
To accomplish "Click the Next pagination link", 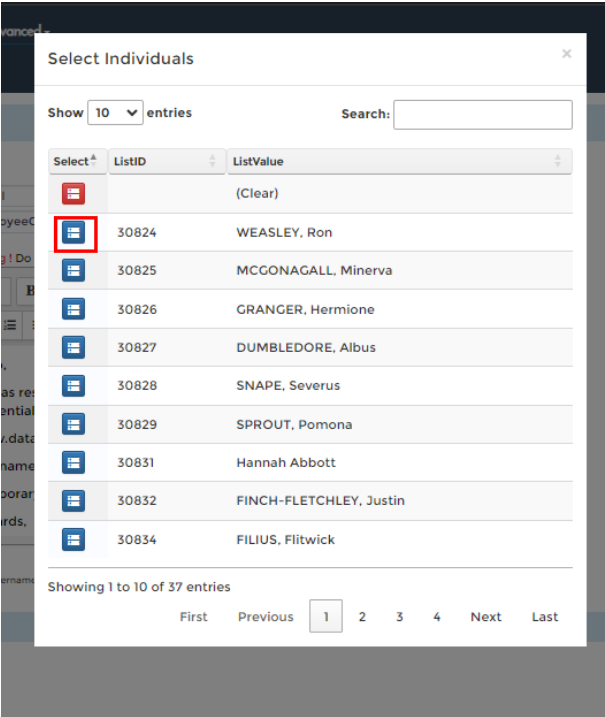I will [486, 617].
